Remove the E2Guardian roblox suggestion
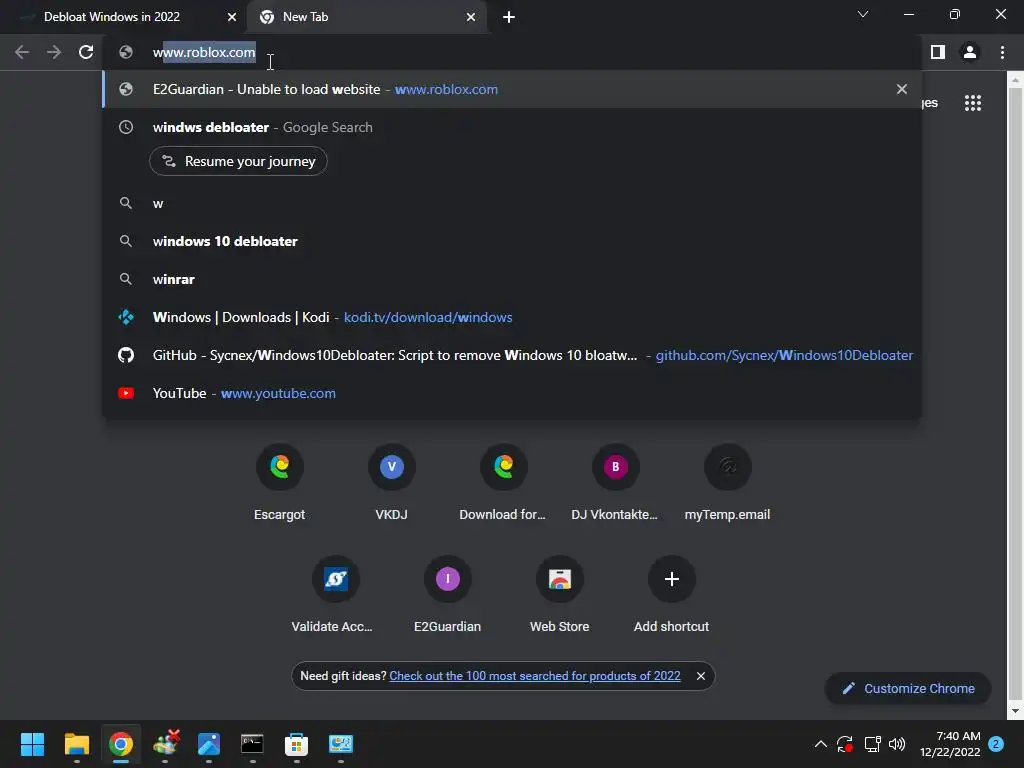This screenshot has width=1024, height=768. 902,89
